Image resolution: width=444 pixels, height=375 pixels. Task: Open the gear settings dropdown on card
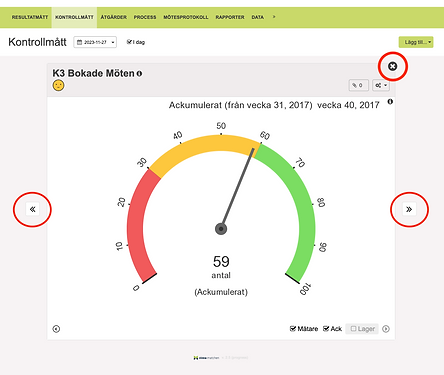pyautogui.click(x=381, y=85)
